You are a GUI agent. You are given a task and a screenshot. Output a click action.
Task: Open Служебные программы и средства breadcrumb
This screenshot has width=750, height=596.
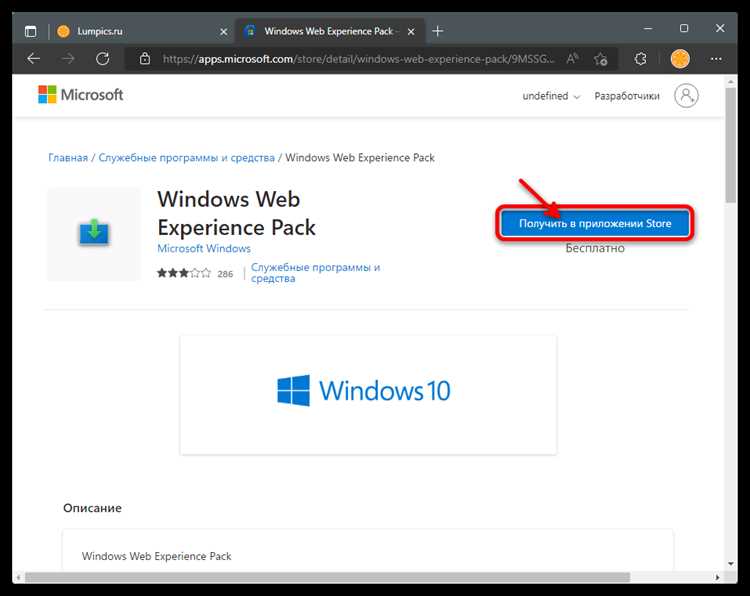[187, 158]
